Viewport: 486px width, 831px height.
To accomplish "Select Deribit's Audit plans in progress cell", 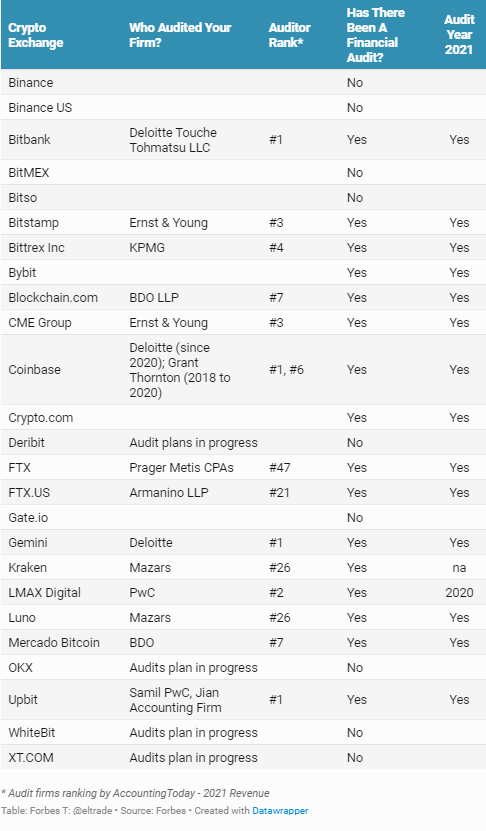I will point(193,443).
